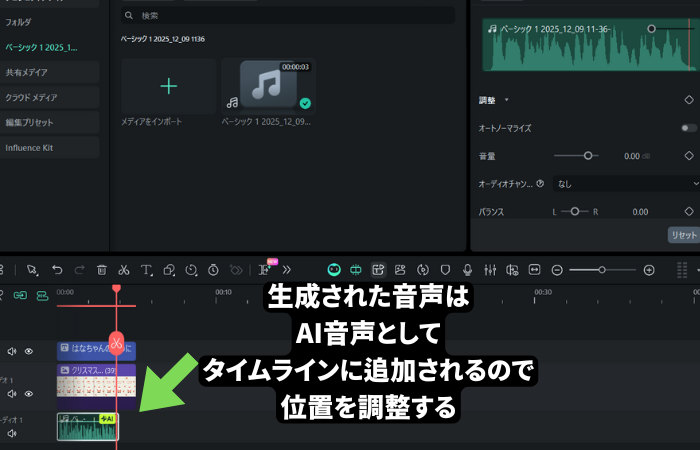Open the crop and shape tool icon

(169, 270)
